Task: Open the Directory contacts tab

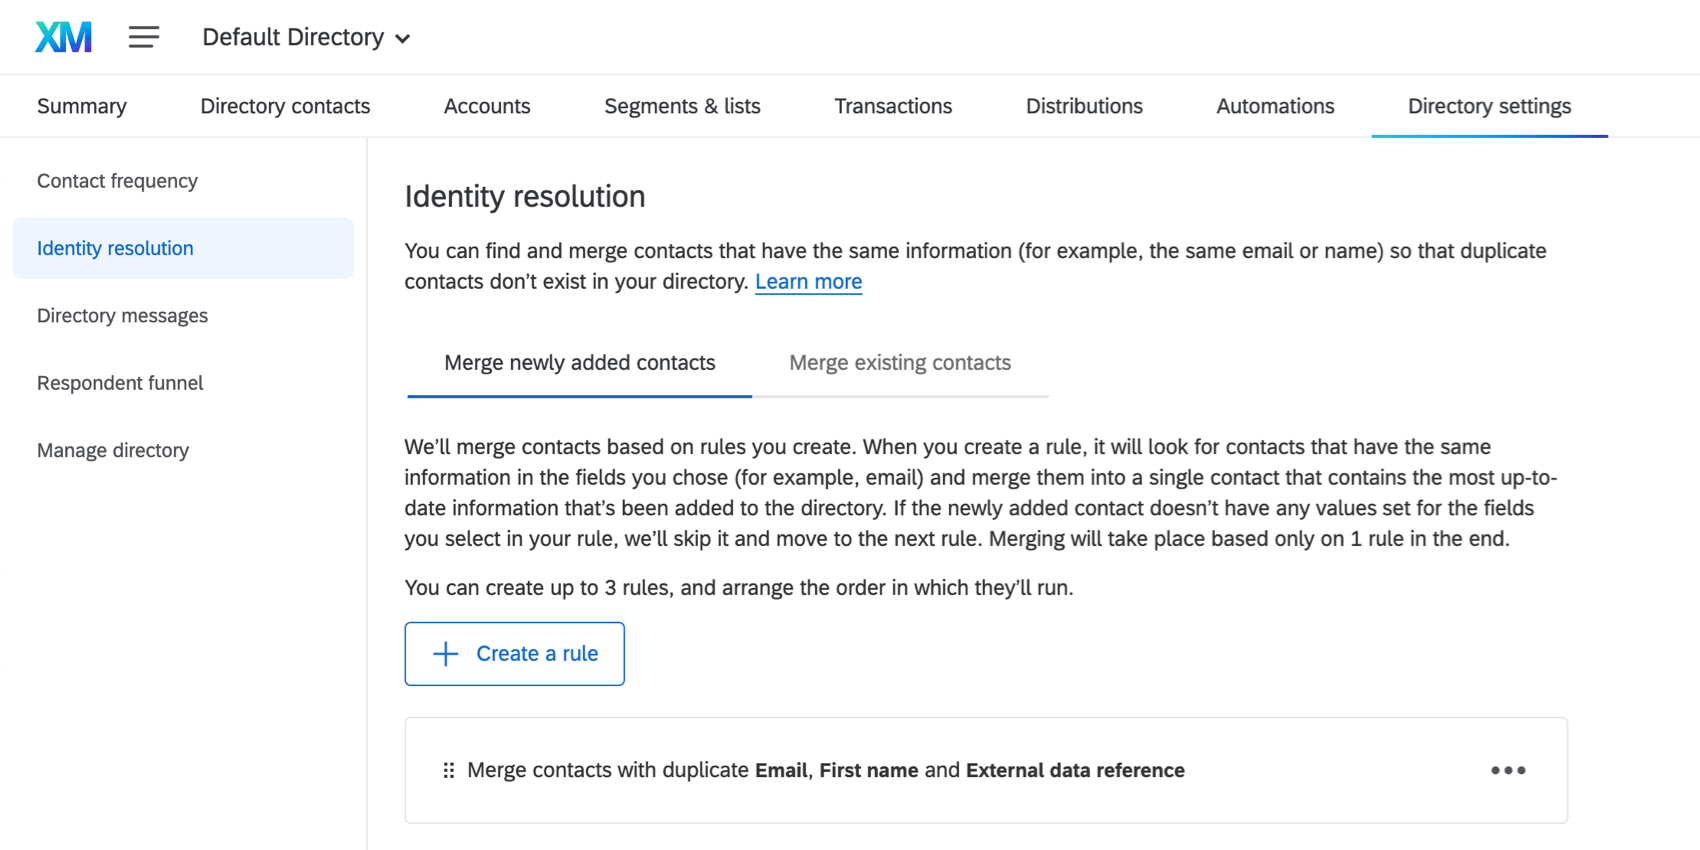Action: point(285,106)
